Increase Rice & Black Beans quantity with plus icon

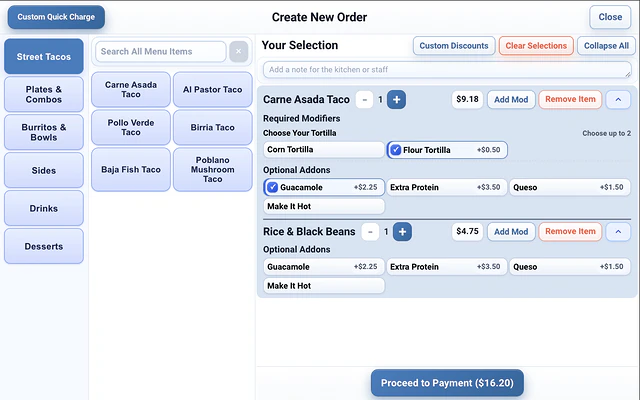click(402, 232)
